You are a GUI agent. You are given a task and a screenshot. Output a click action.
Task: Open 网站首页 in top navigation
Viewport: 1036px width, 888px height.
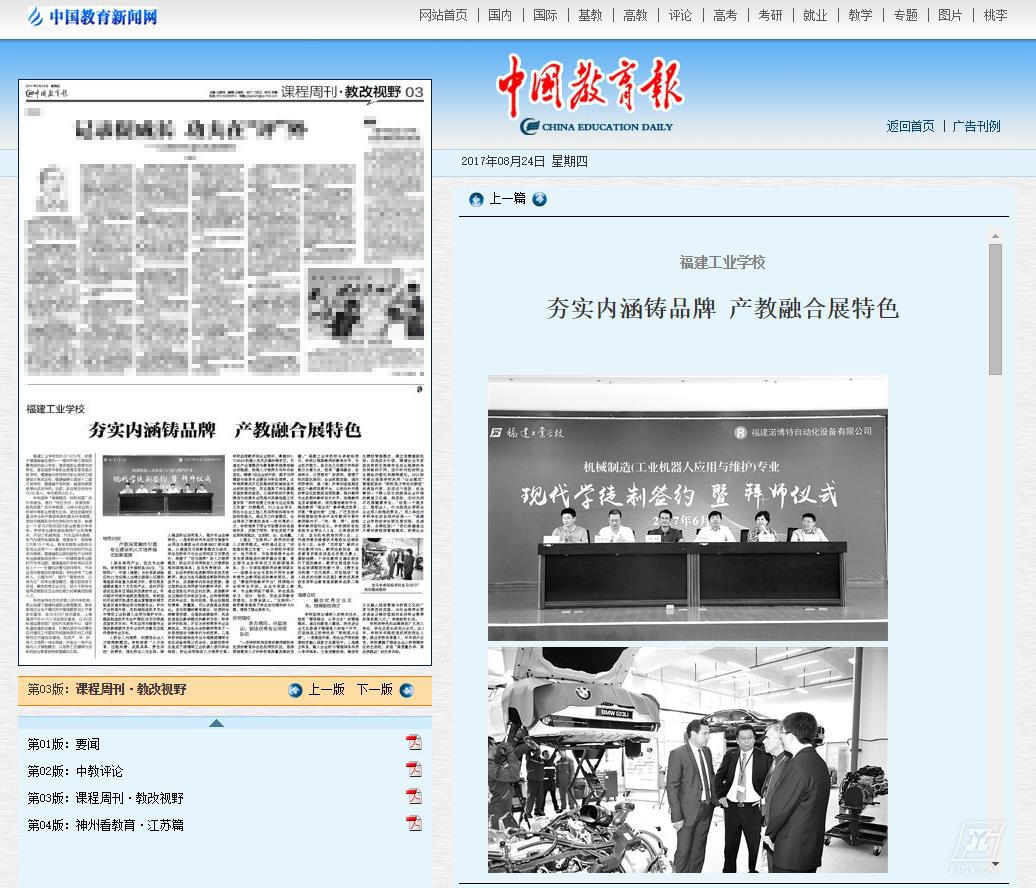[443, 15]
